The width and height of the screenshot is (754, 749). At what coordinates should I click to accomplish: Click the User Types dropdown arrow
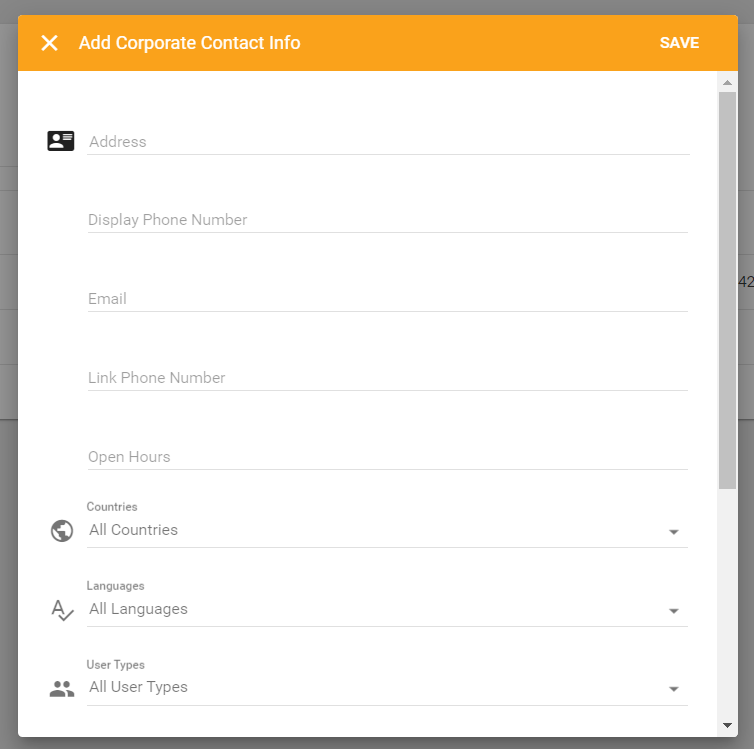[x=674, y=690]
